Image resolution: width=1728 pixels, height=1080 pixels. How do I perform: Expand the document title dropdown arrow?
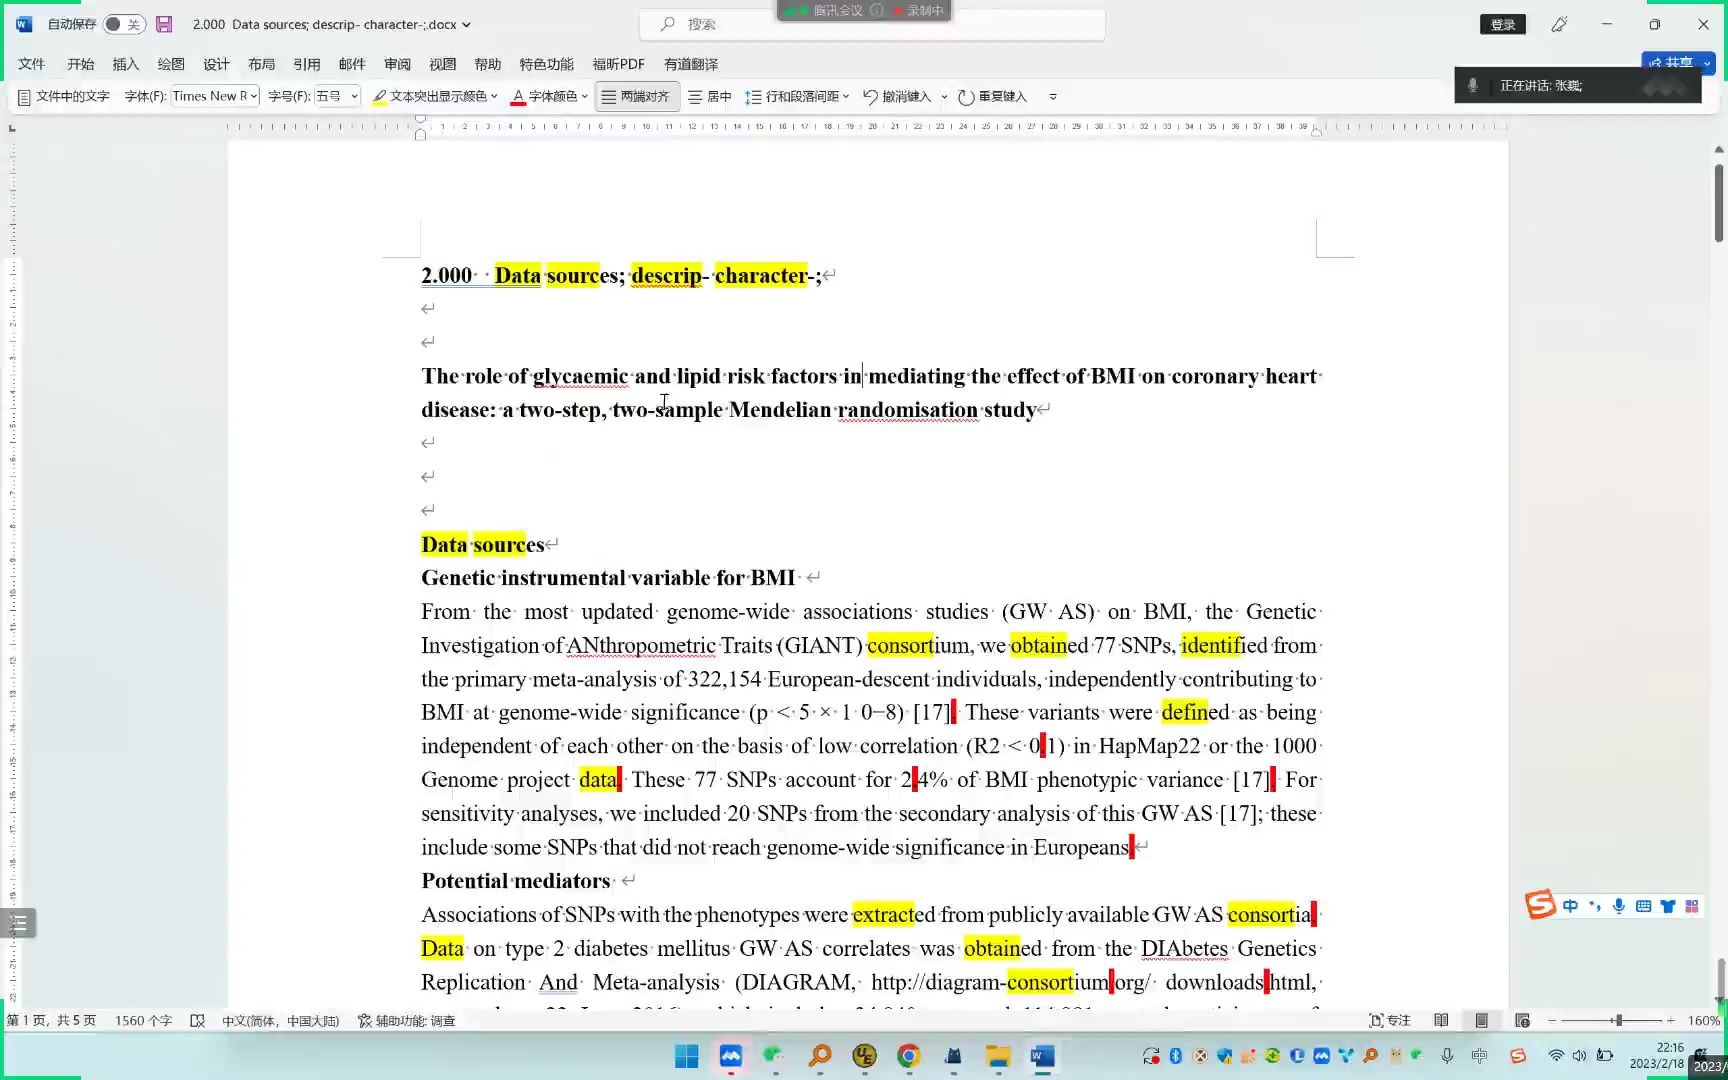click(466, 25)
